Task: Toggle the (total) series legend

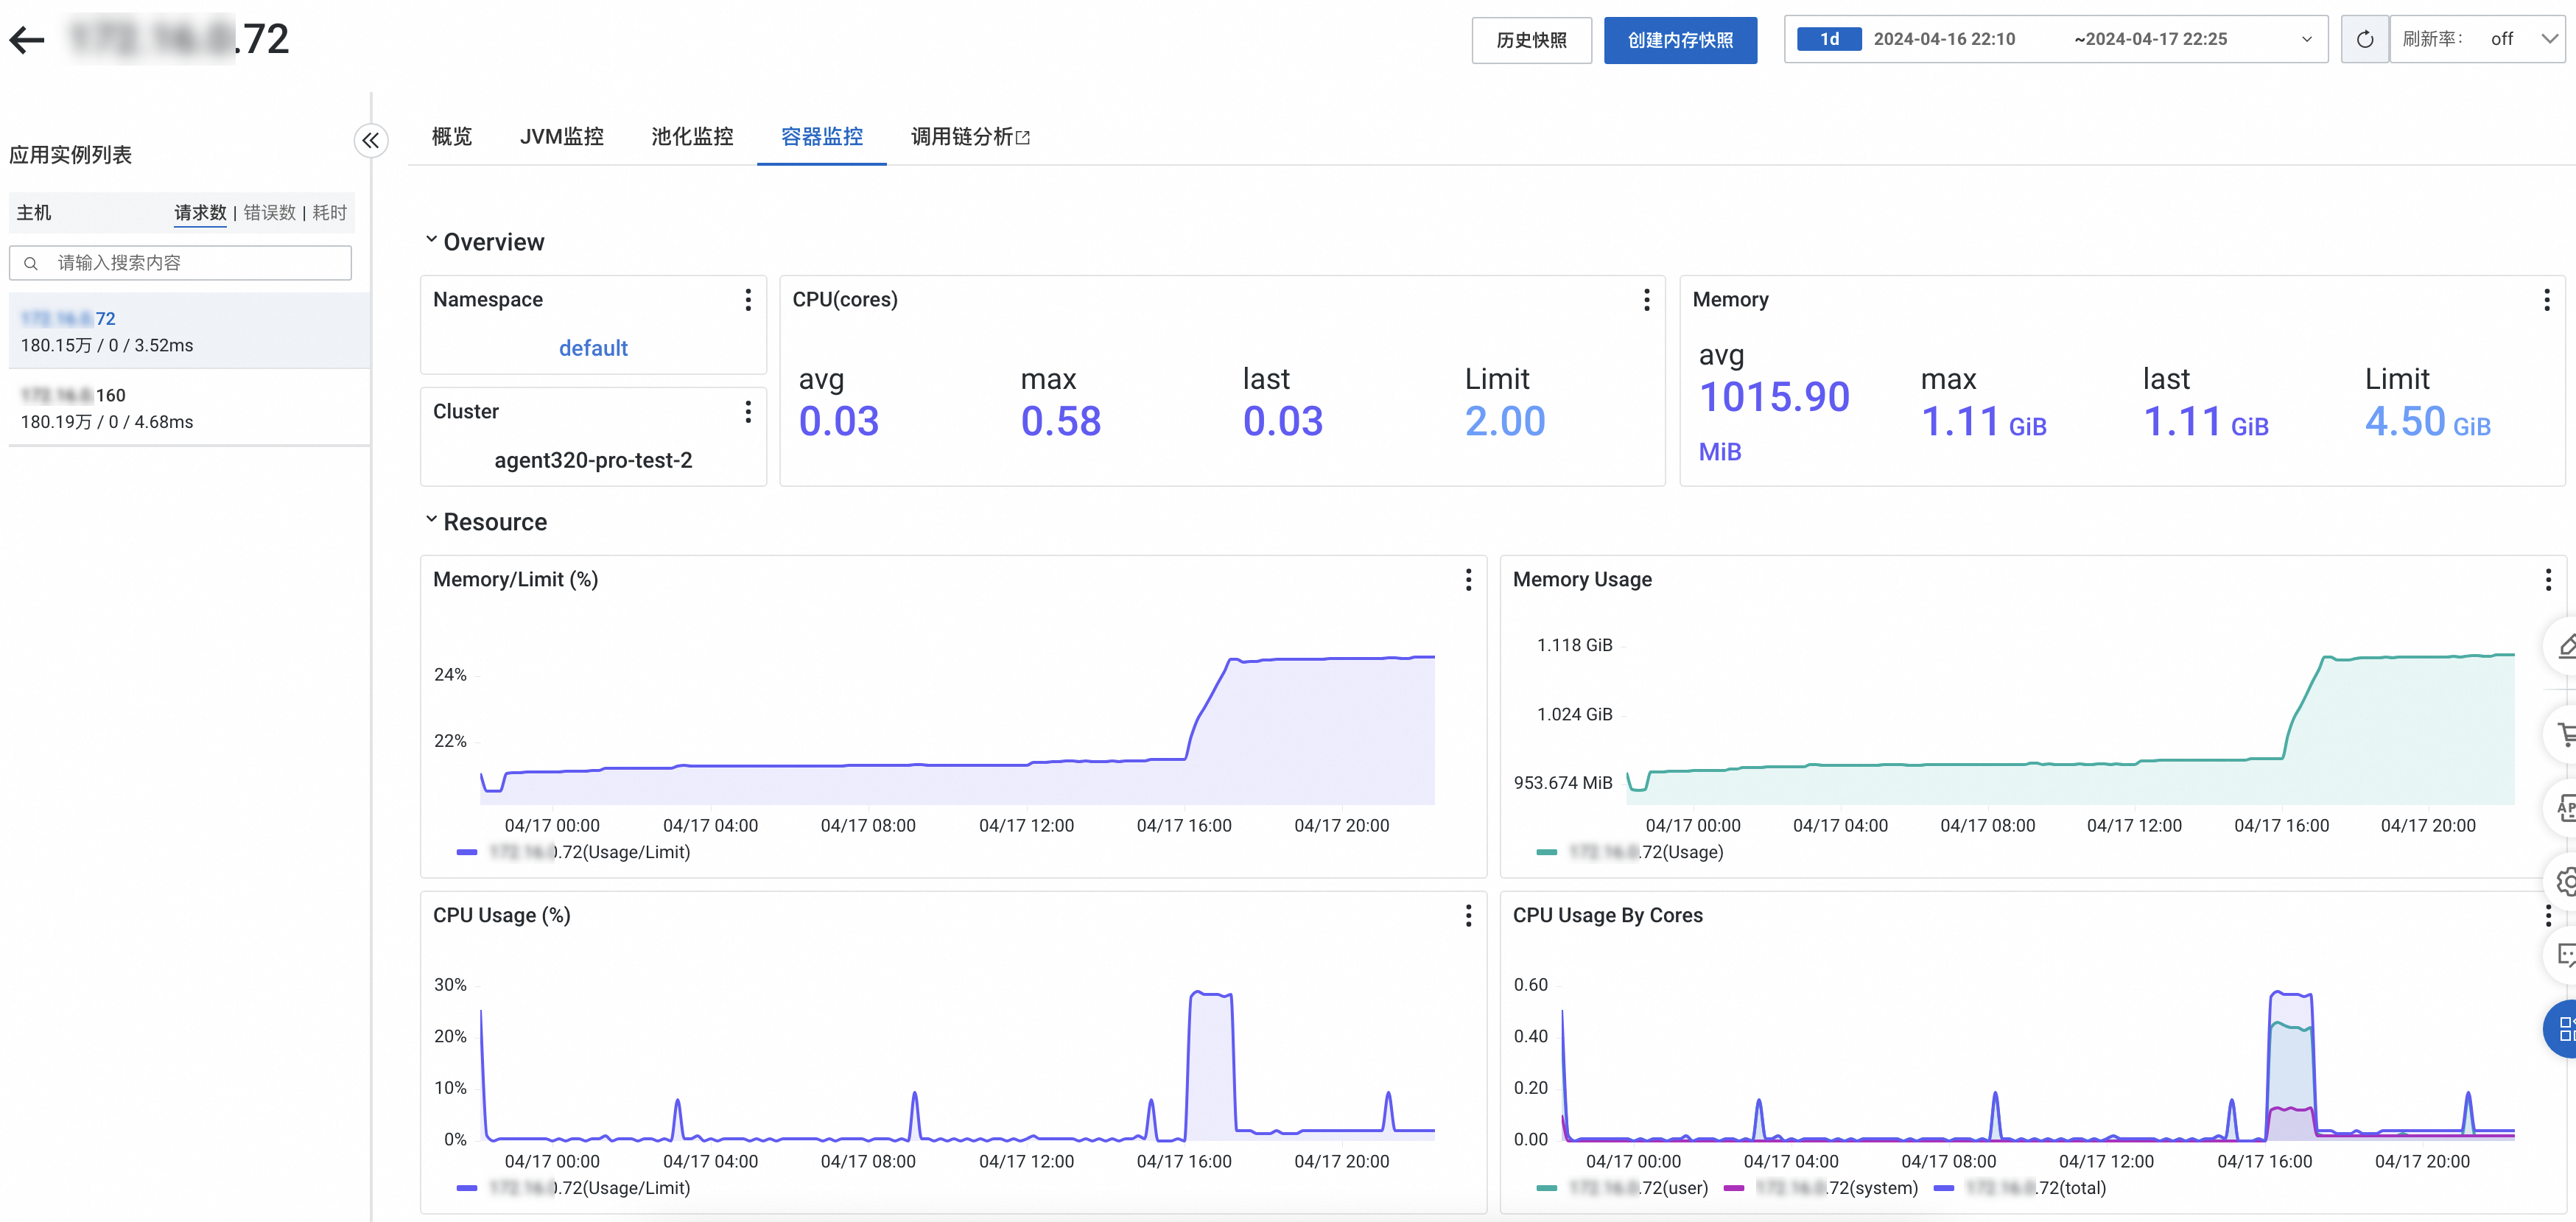Action: (x=2019, y=1189)
